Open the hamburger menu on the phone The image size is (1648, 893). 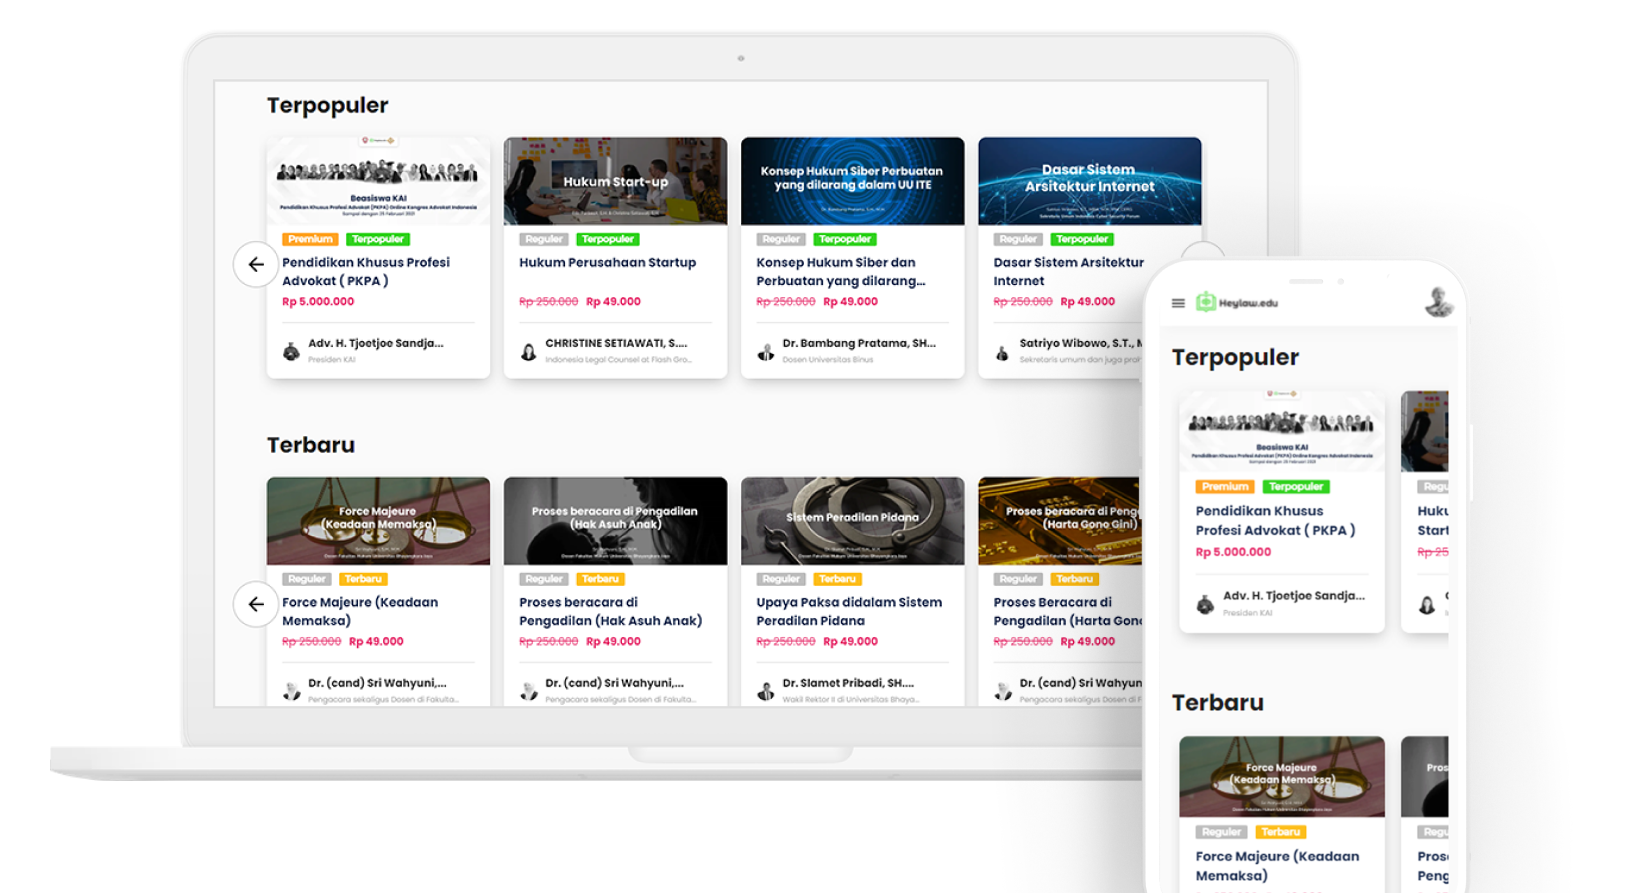pyautogui.click(x=1178, y=303)
